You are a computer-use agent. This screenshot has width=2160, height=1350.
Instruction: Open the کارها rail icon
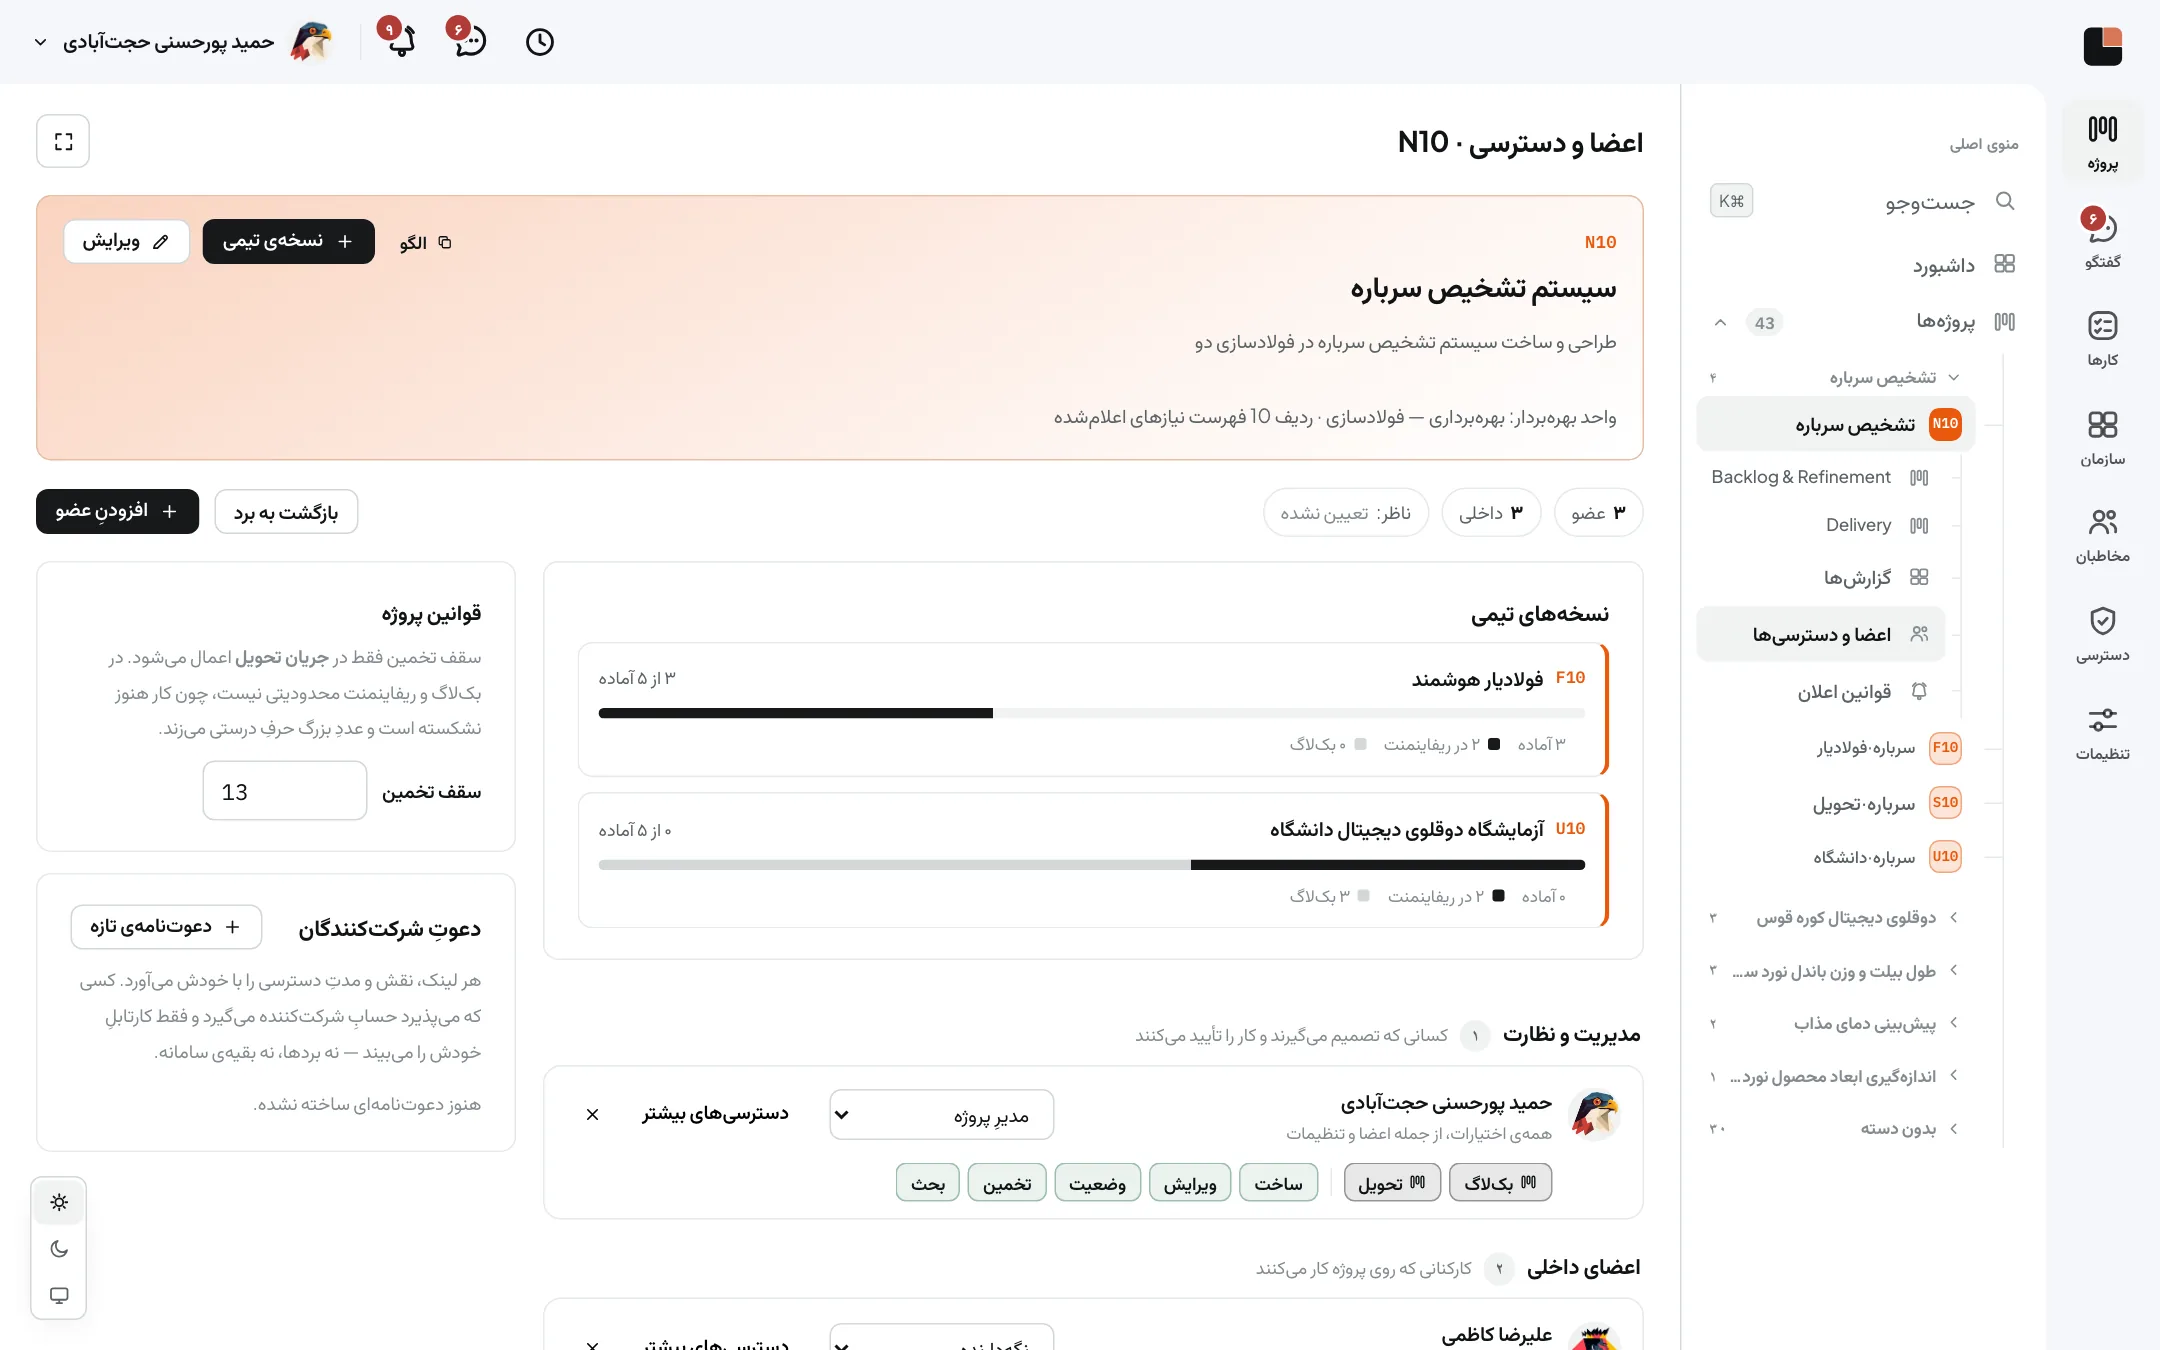2102,338
